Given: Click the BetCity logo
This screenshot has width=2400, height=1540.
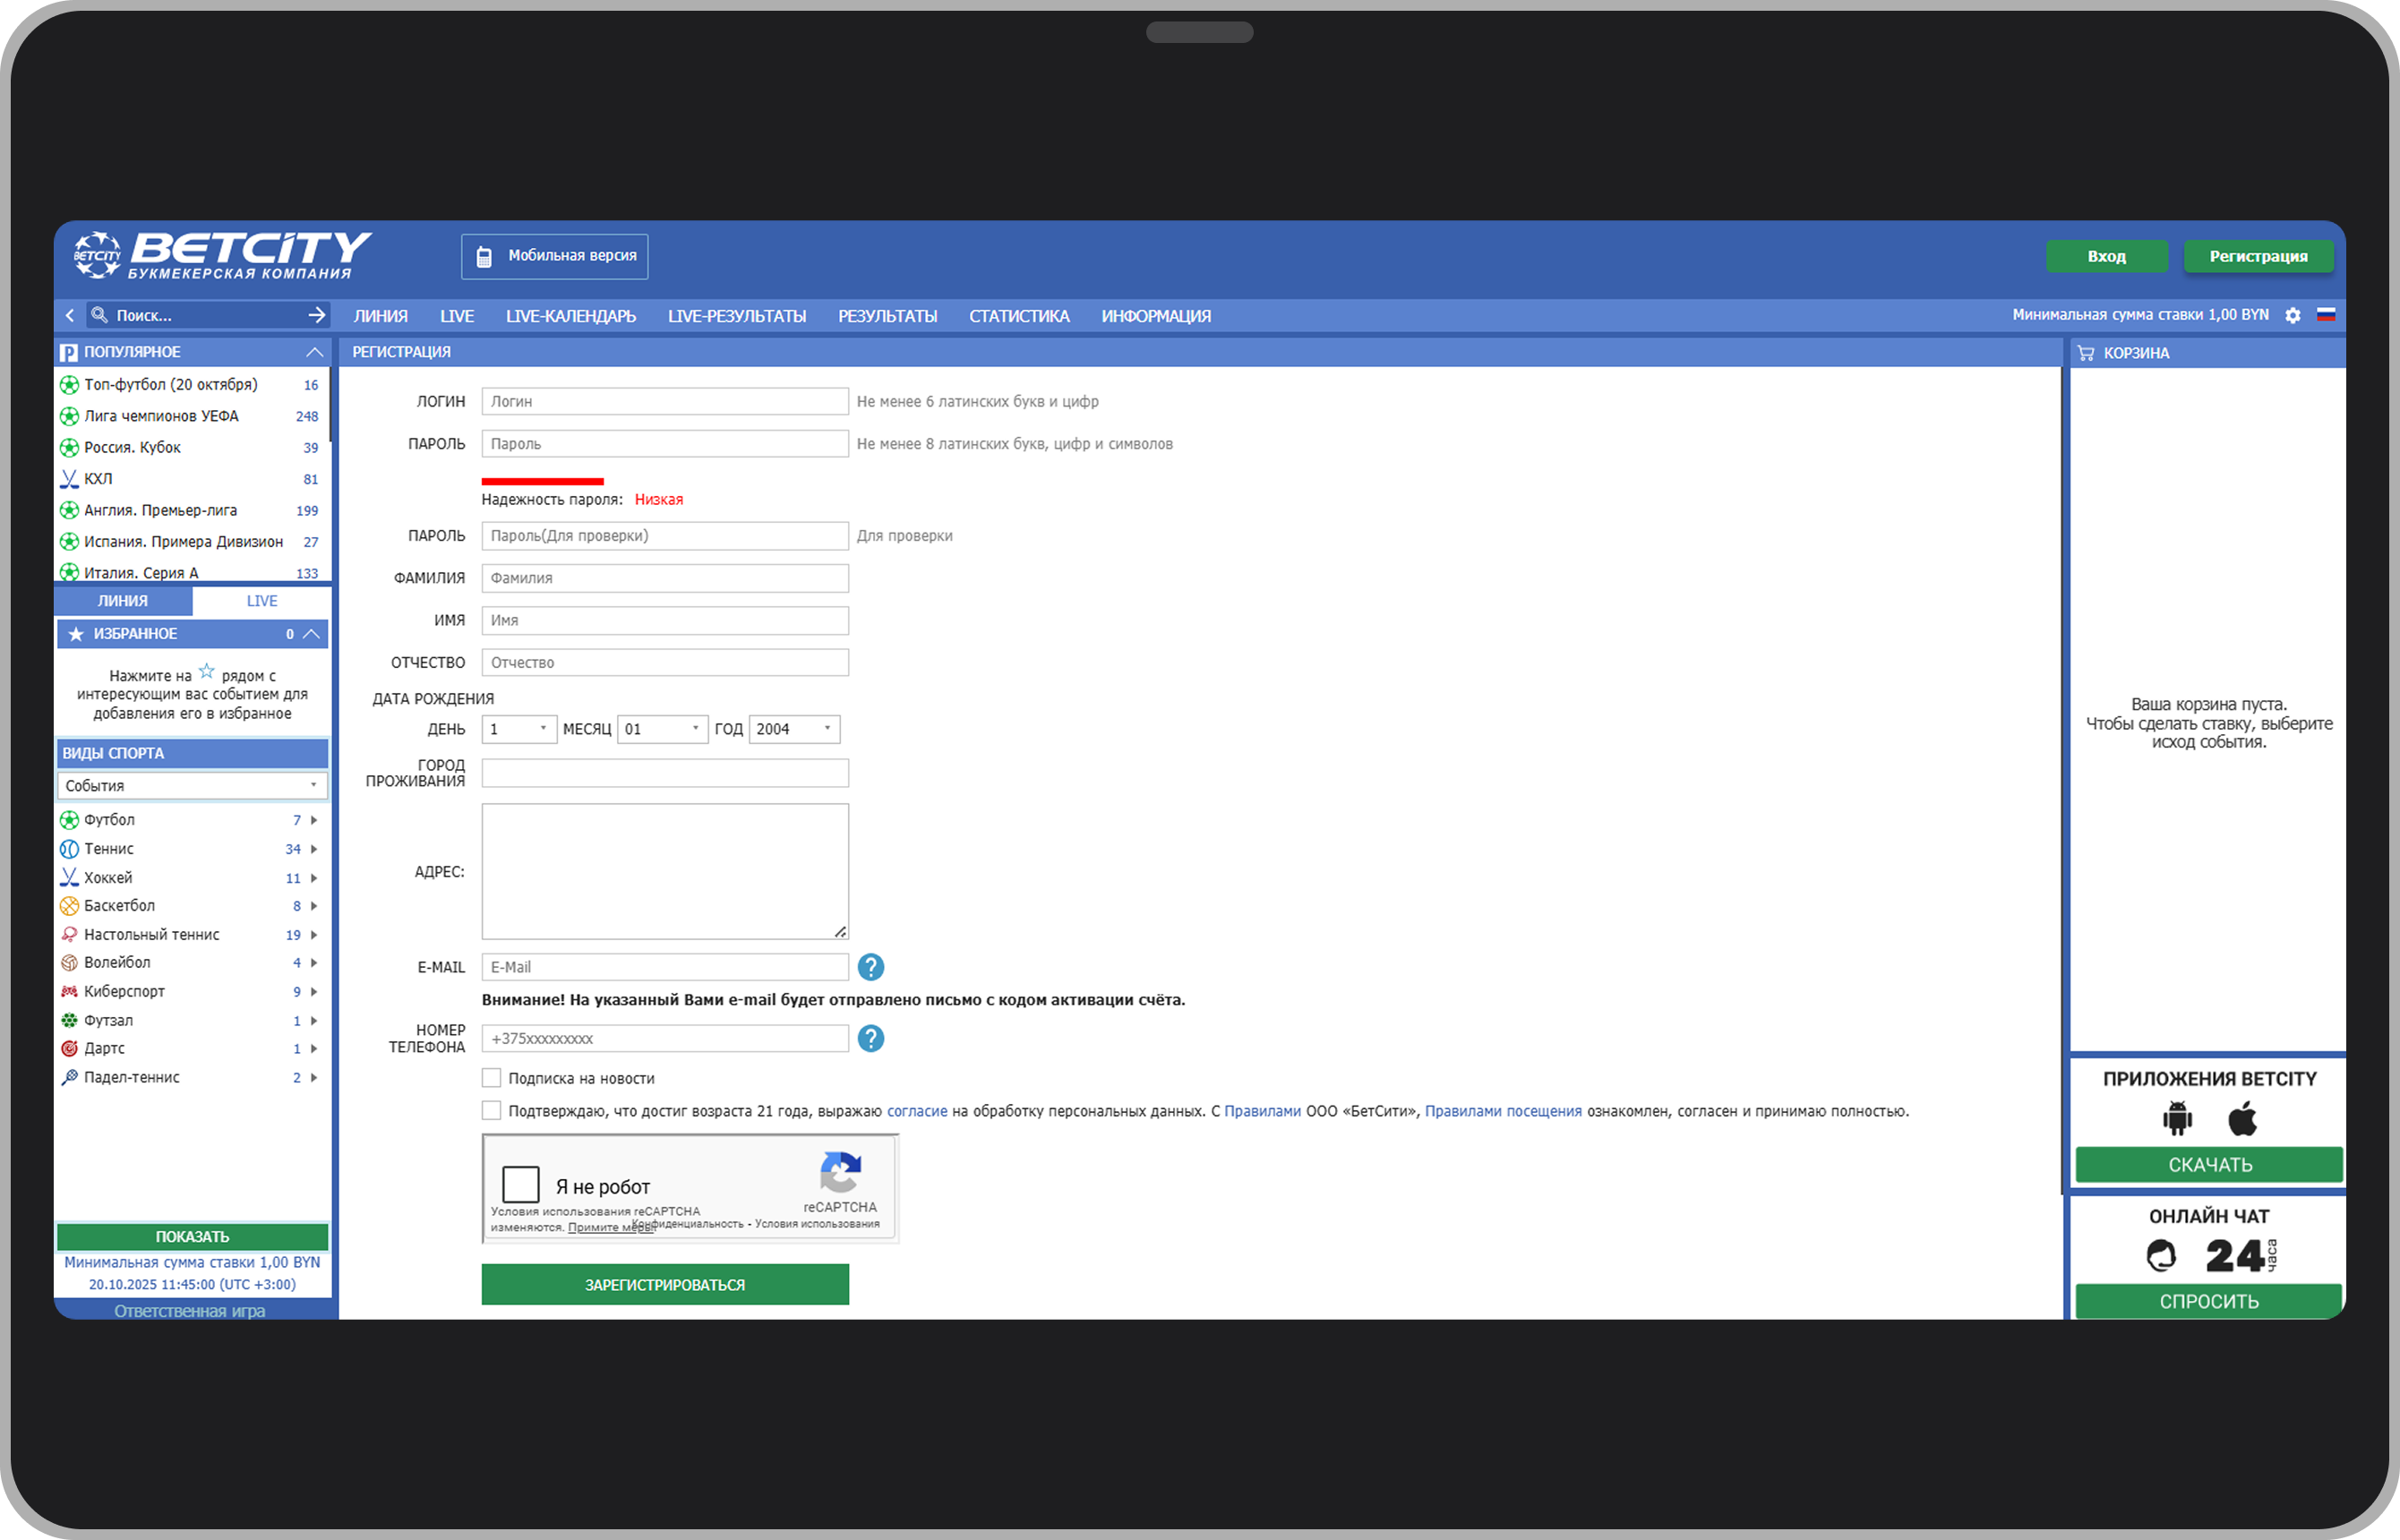Looking at the screenshot, I should pos(223,255).
